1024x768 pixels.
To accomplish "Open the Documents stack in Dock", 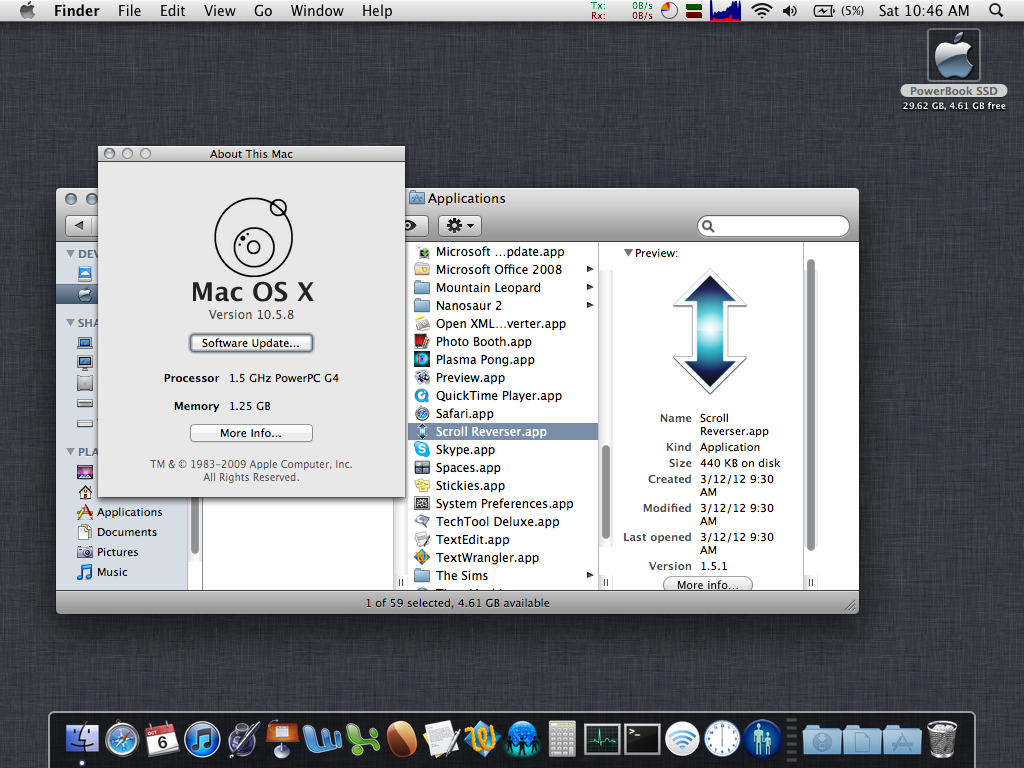I will [x=861, y=740].
